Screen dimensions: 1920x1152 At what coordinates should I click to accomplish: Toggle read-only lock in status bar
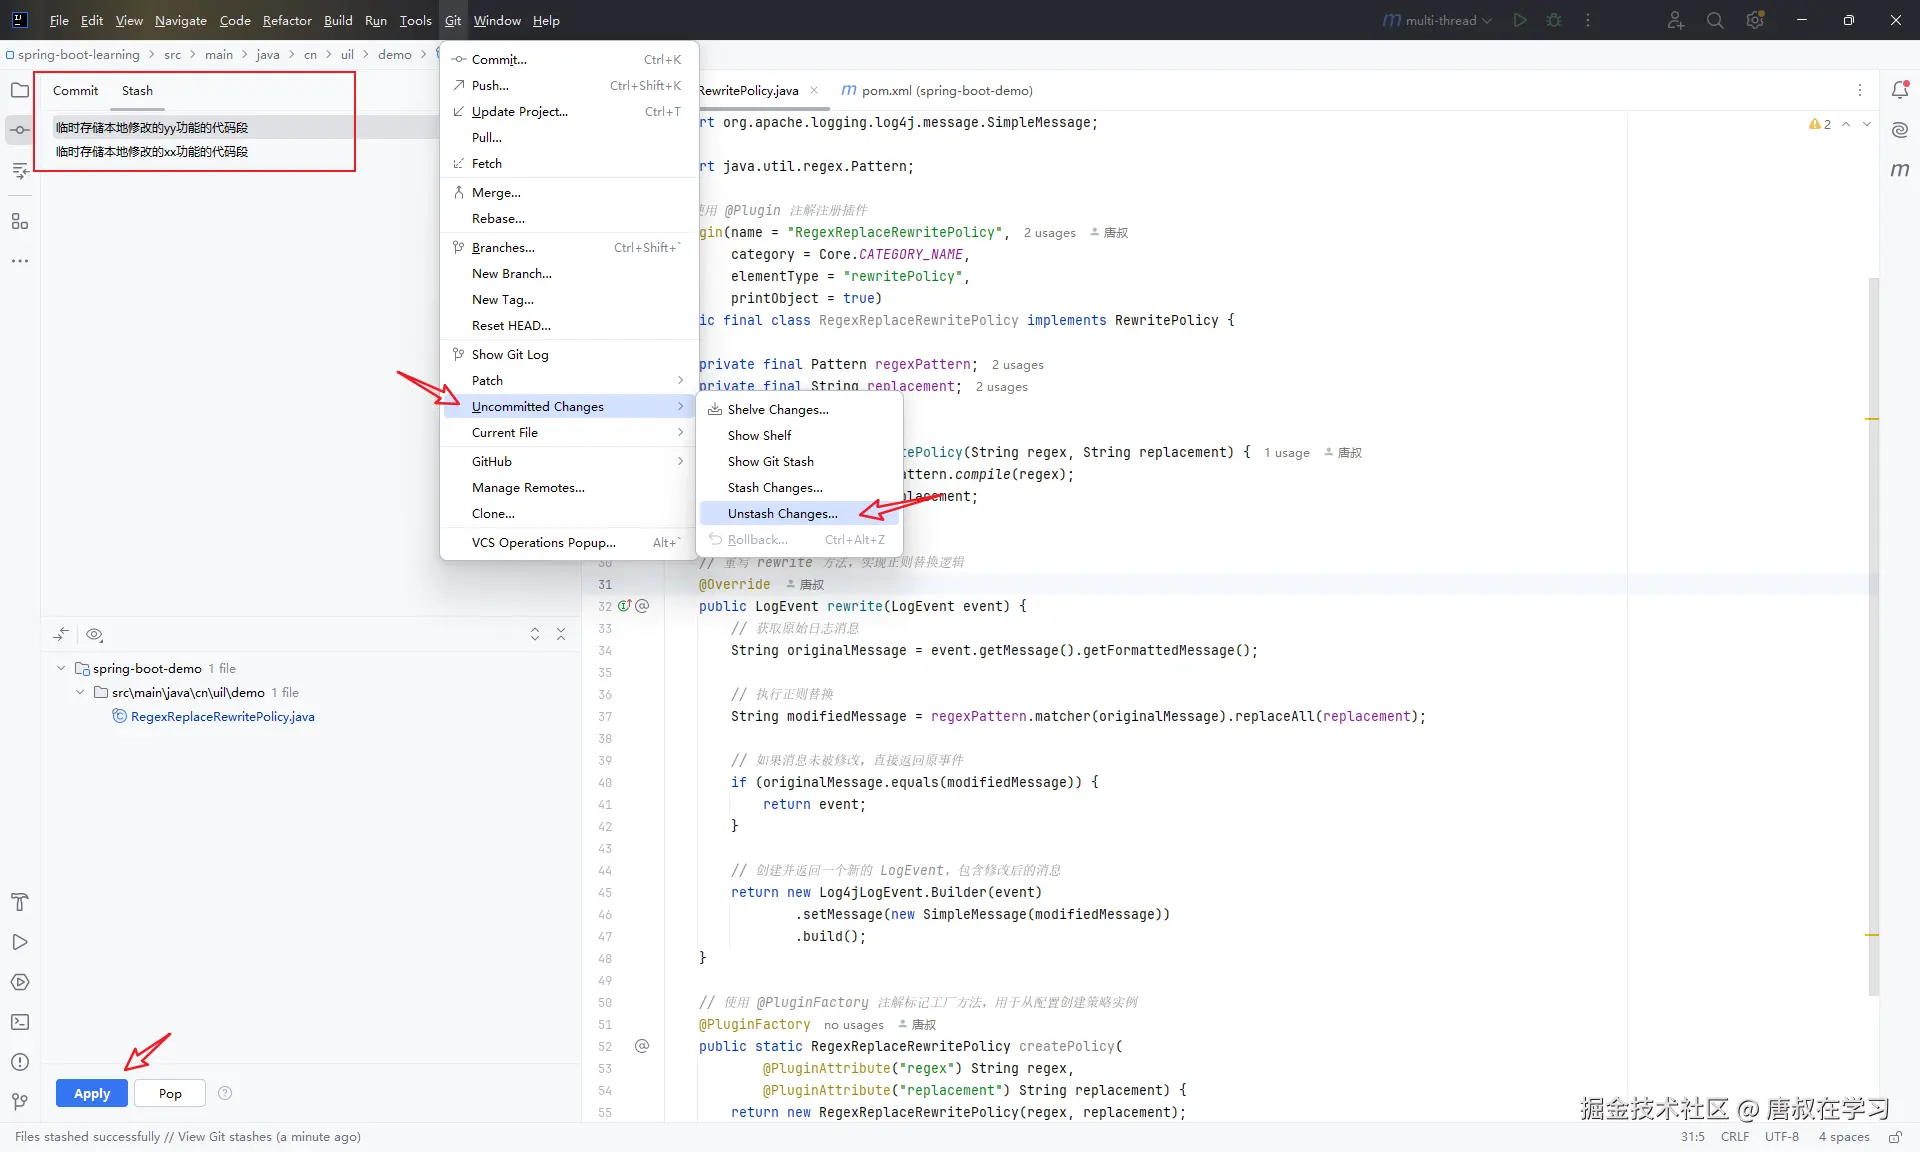1895,1137
